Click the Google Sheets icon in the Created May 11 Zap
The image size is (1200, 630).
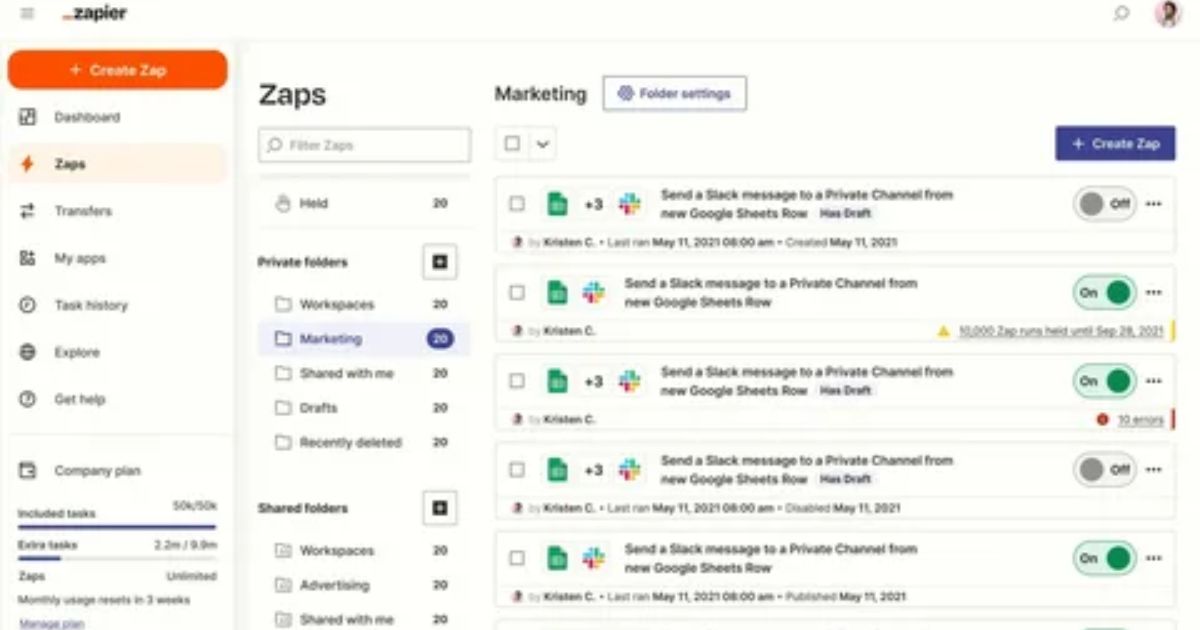557,204
